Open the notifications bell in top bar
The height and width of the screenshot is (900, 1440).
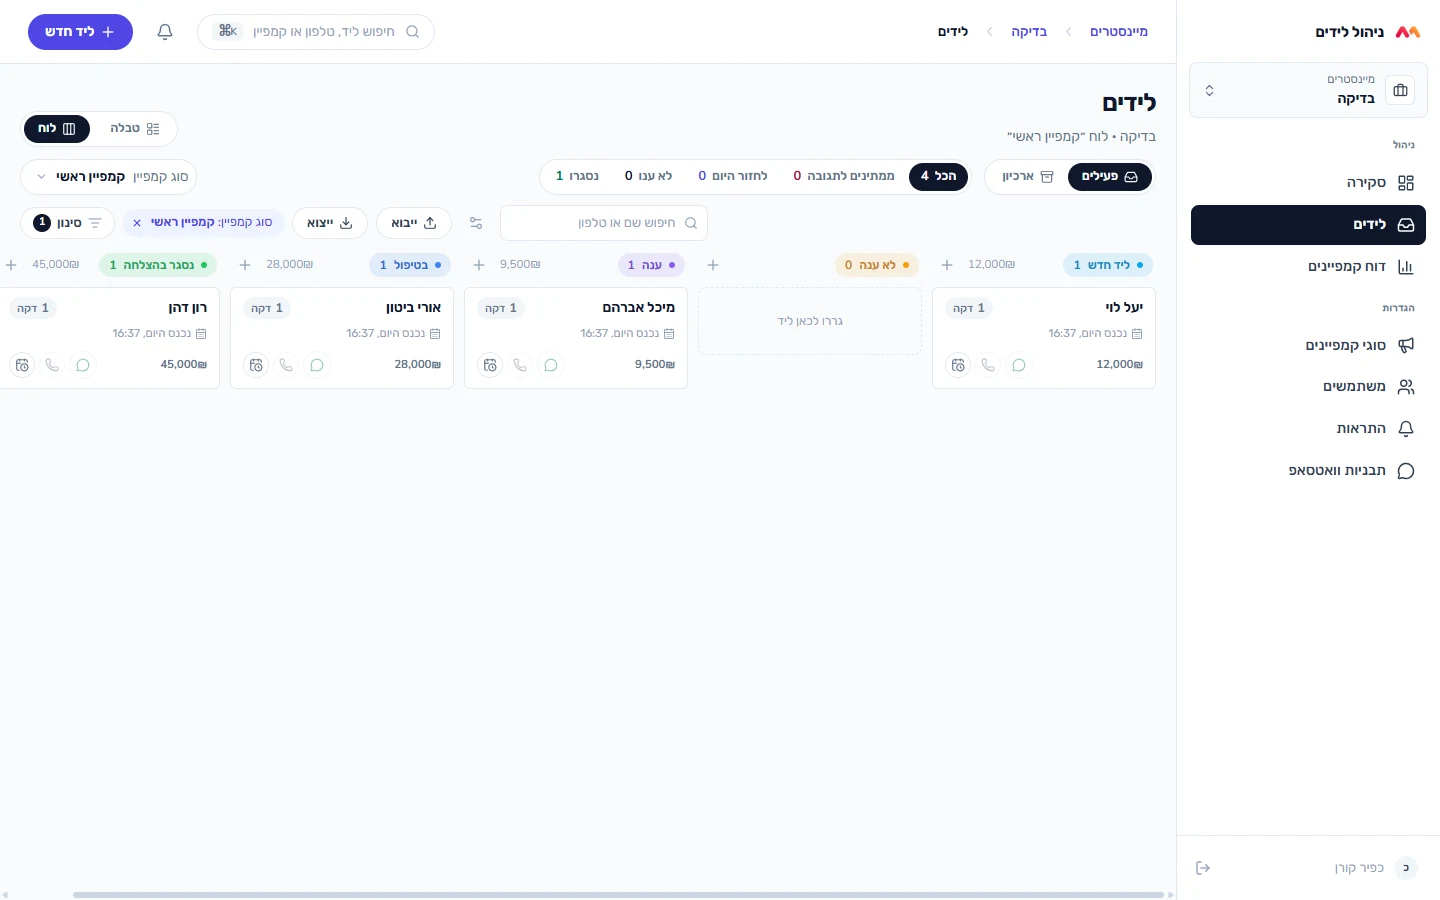click(x=165, y=32)
